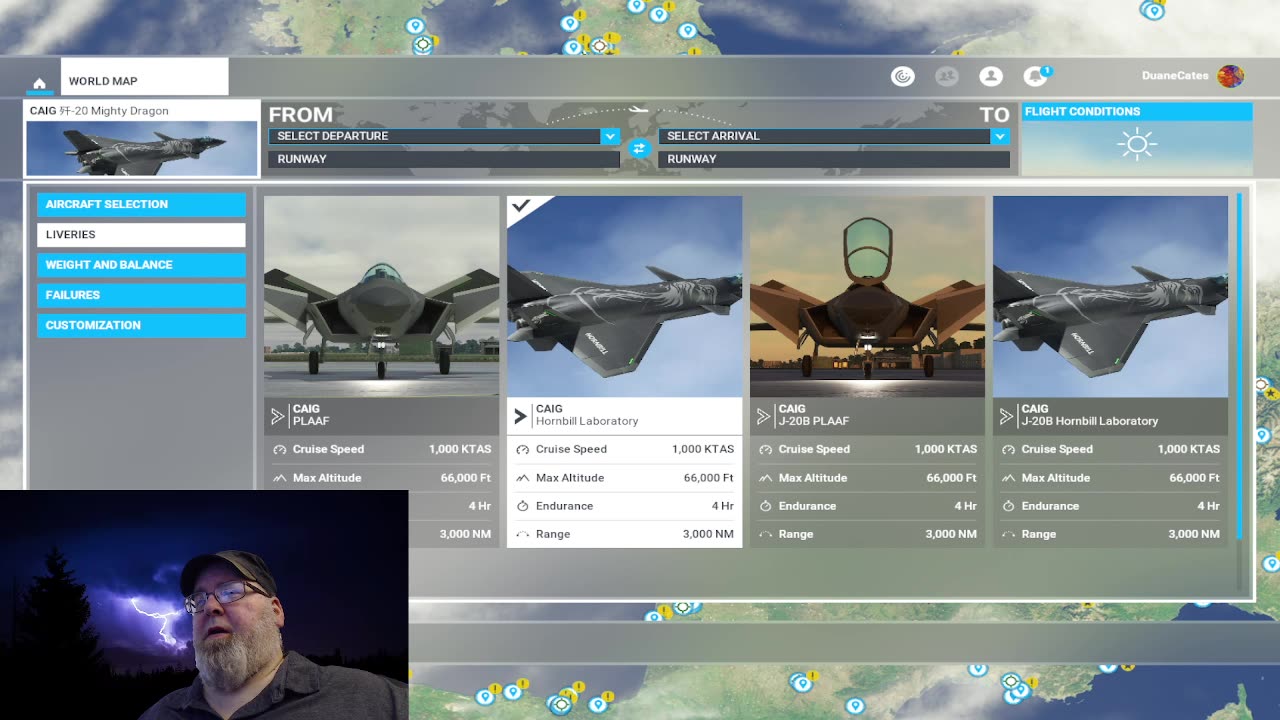The image size is (1280, 720).
Task: Open the user profile icon
Action: pyautogui.click(x=991, y=76)
